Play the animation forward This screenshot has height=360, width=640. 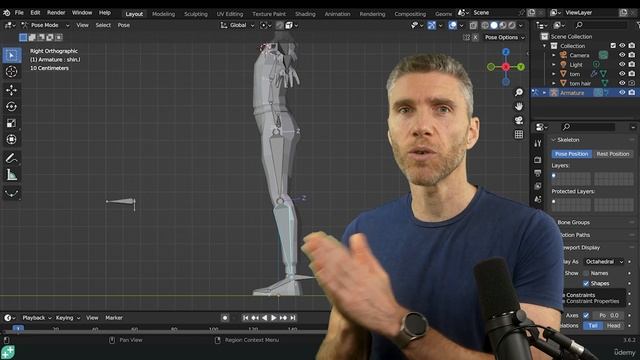274,318
